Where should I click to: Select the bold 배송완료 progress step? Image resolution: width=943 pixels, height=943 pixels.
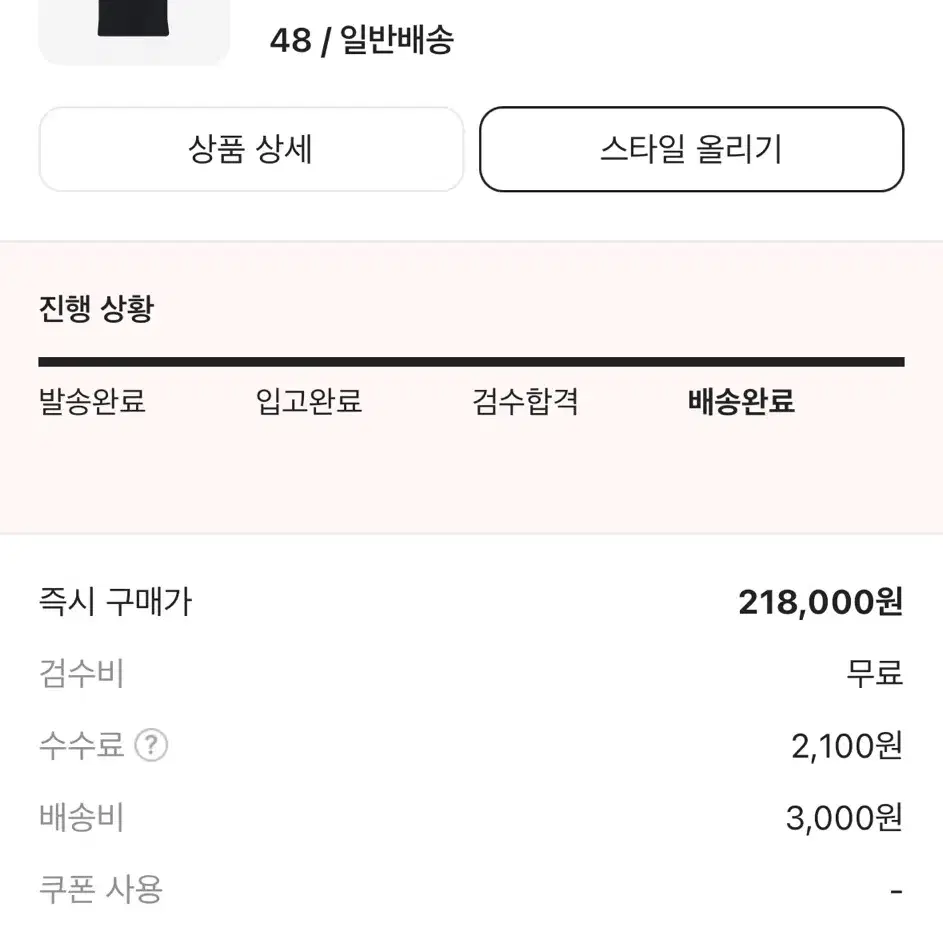coord(742,401)
